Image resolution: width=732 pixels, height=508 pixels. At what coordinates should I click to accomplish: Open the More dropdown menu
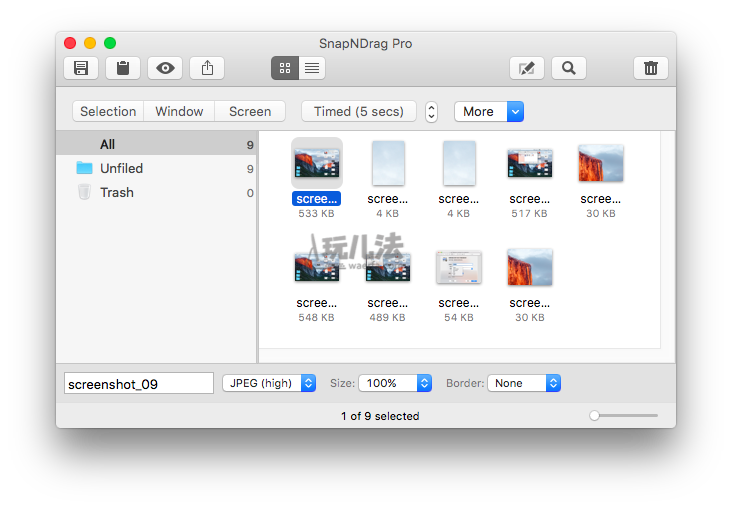point(489,111)
